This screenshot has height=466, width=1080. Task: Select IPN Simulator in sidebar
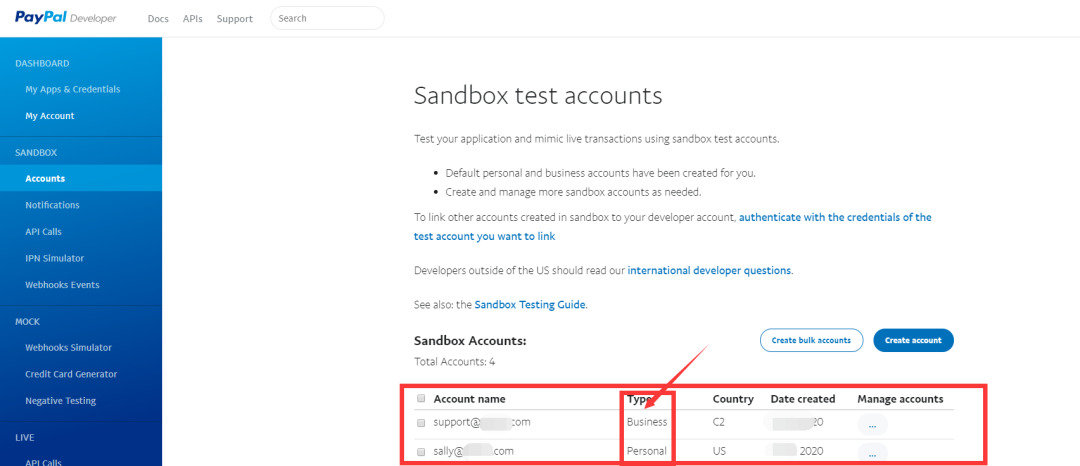54,258
